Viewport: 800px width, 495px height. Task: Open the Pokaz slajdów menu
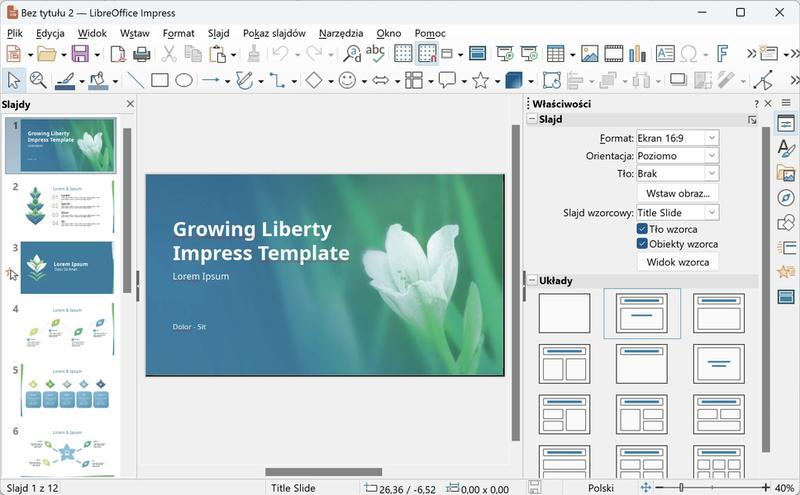tap(274, 33)
